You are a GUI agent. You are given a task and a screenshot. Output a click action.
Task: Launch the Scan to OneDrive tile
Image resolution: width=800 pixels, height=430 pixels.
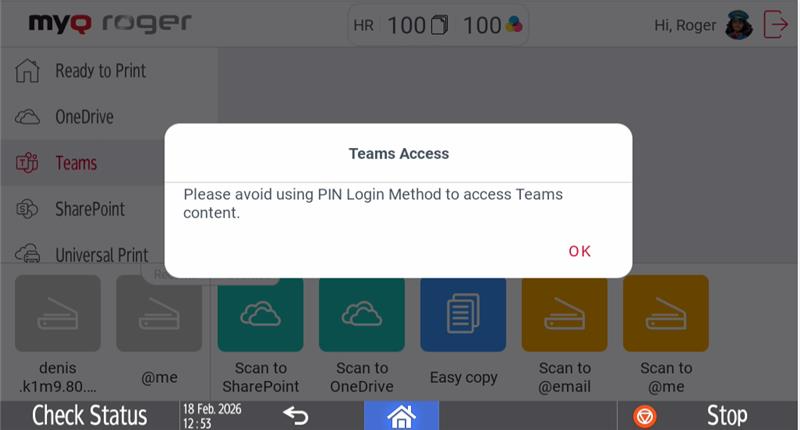click(x=362, y=314)
